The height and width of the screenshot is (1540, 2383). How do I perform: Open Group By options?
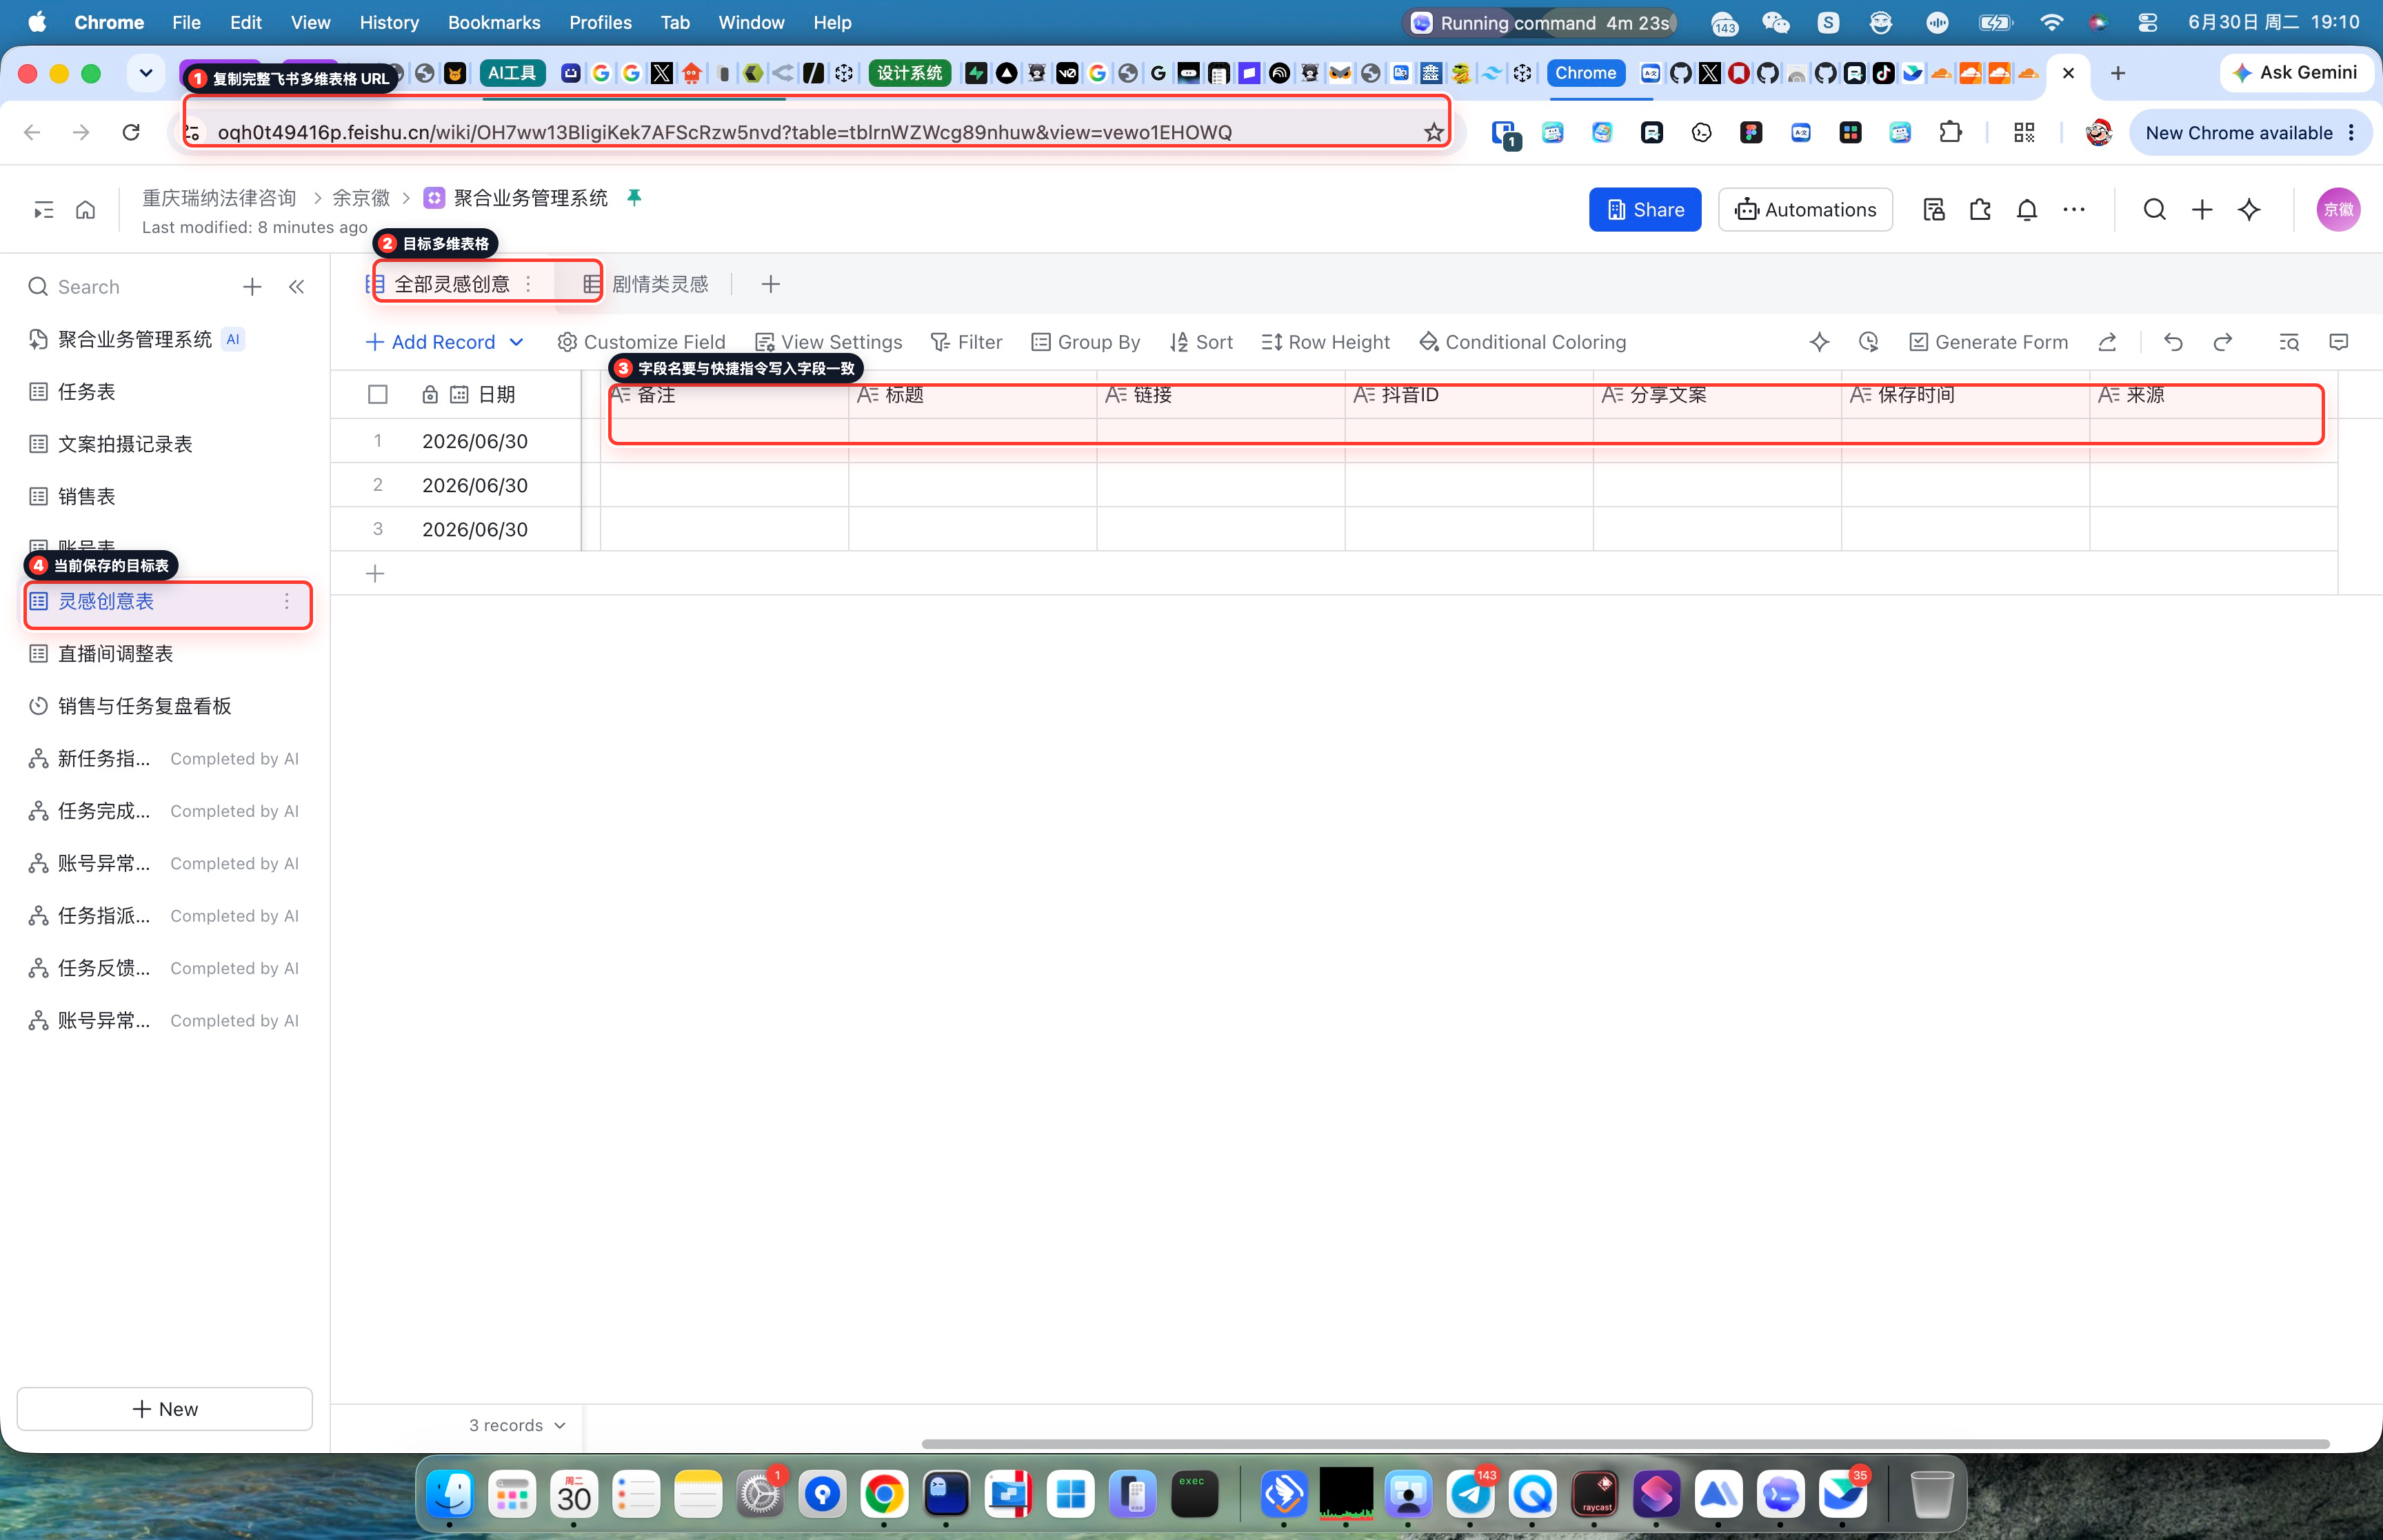pos(1085,342)
